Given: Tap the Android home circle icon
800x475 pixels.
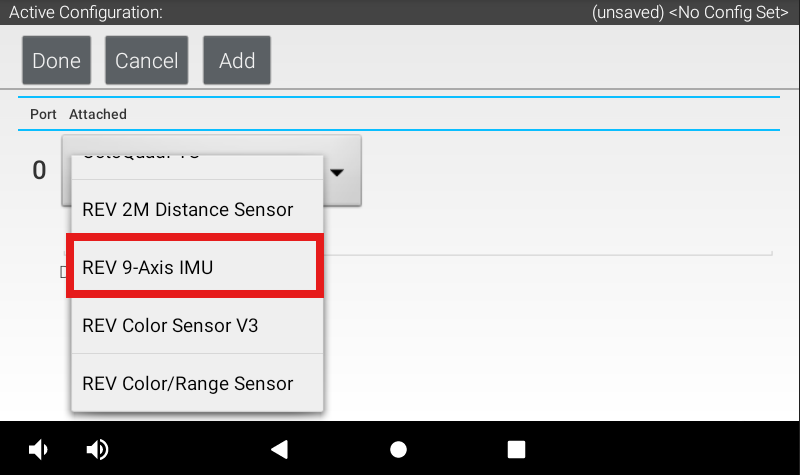Looking at the screenshot, I should tap(398, 449).
